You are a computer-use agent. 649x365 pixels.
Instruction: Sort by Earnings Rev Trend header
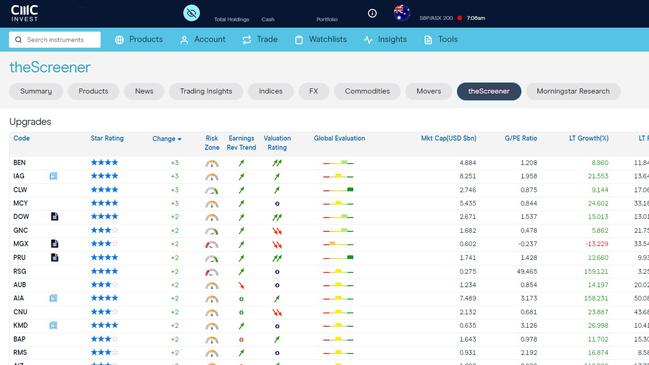coord(241,143)
